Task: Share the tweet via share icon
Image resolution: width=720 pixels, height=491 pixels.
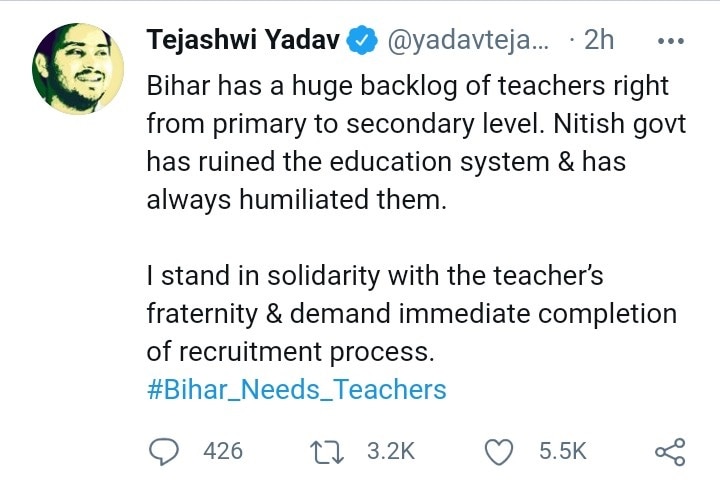Action: 670,451
